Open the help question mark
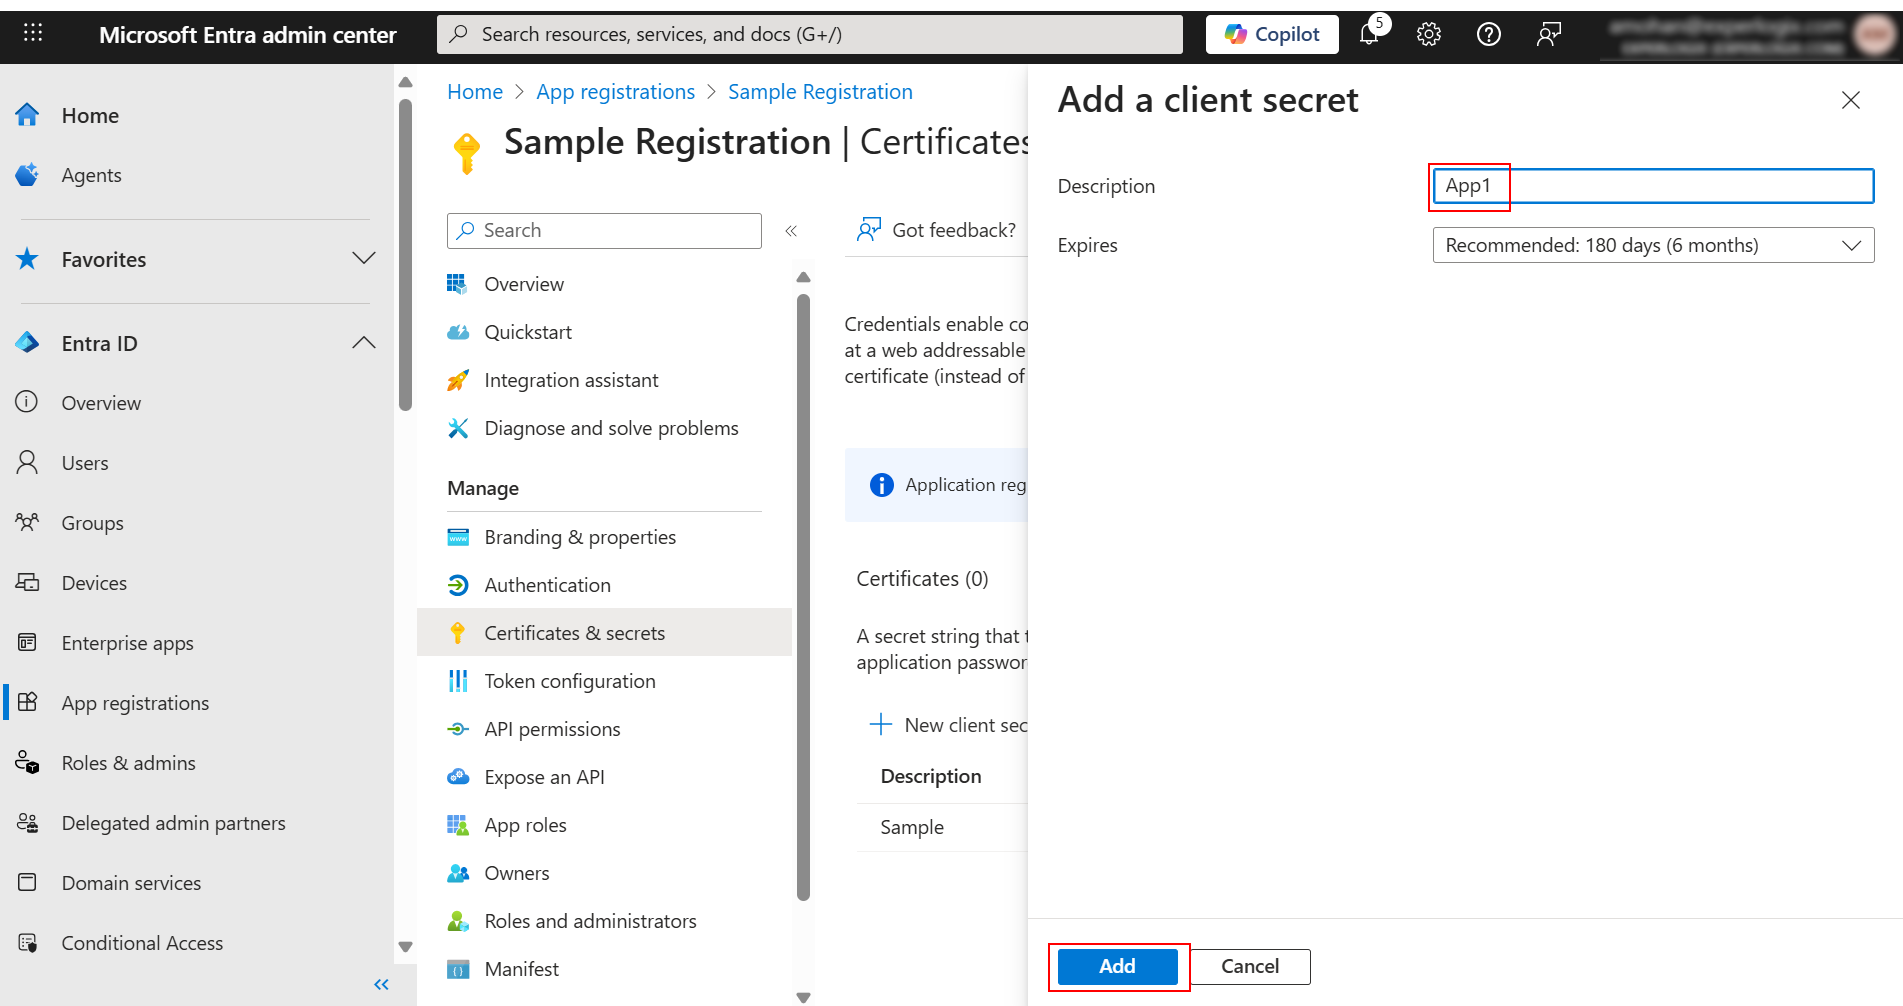 (x=1489, y=34)
